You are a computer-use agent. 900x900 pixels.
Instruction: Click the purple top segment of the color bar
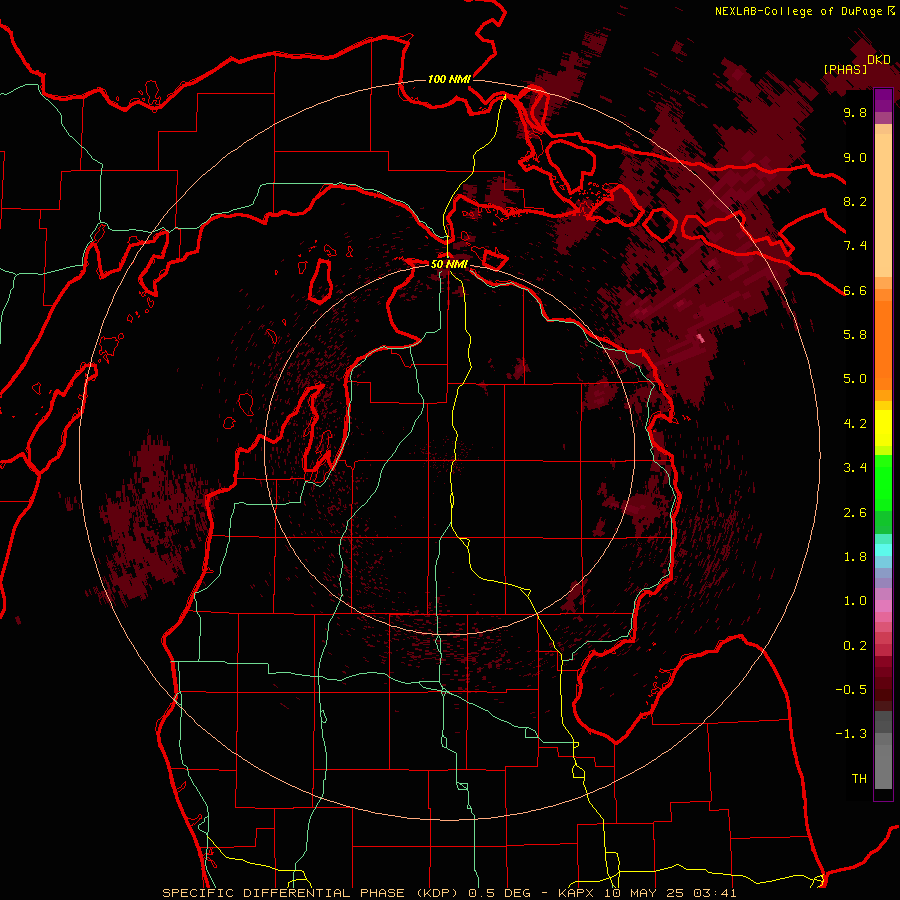[883, 100]
